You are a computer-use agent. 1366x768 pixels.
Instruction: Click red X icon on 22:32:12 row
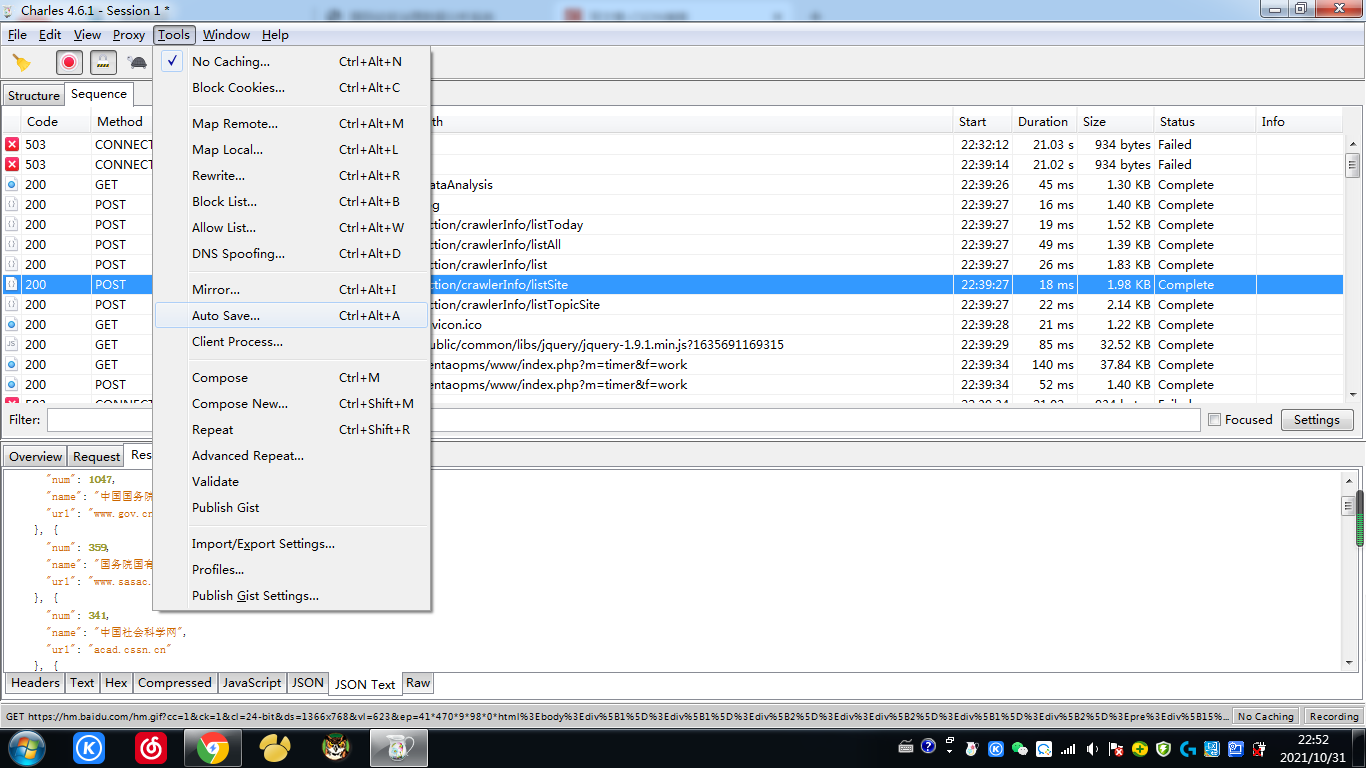(x=12, y=145)
